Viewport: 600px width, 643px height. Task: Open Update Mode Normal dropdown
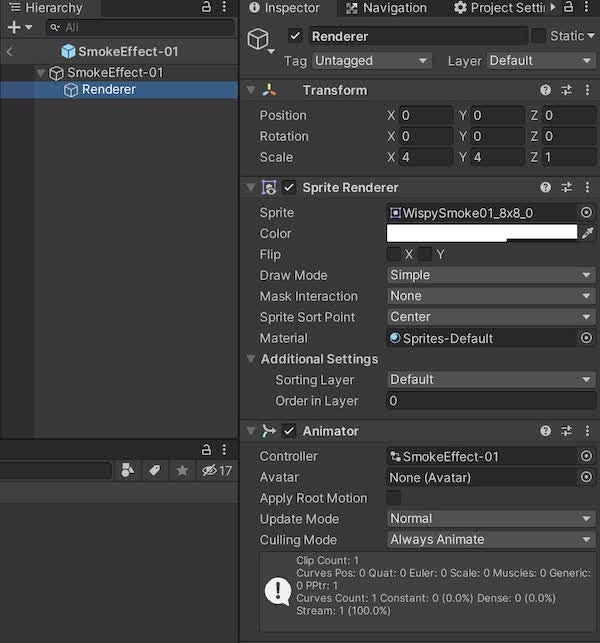point(491,518)
